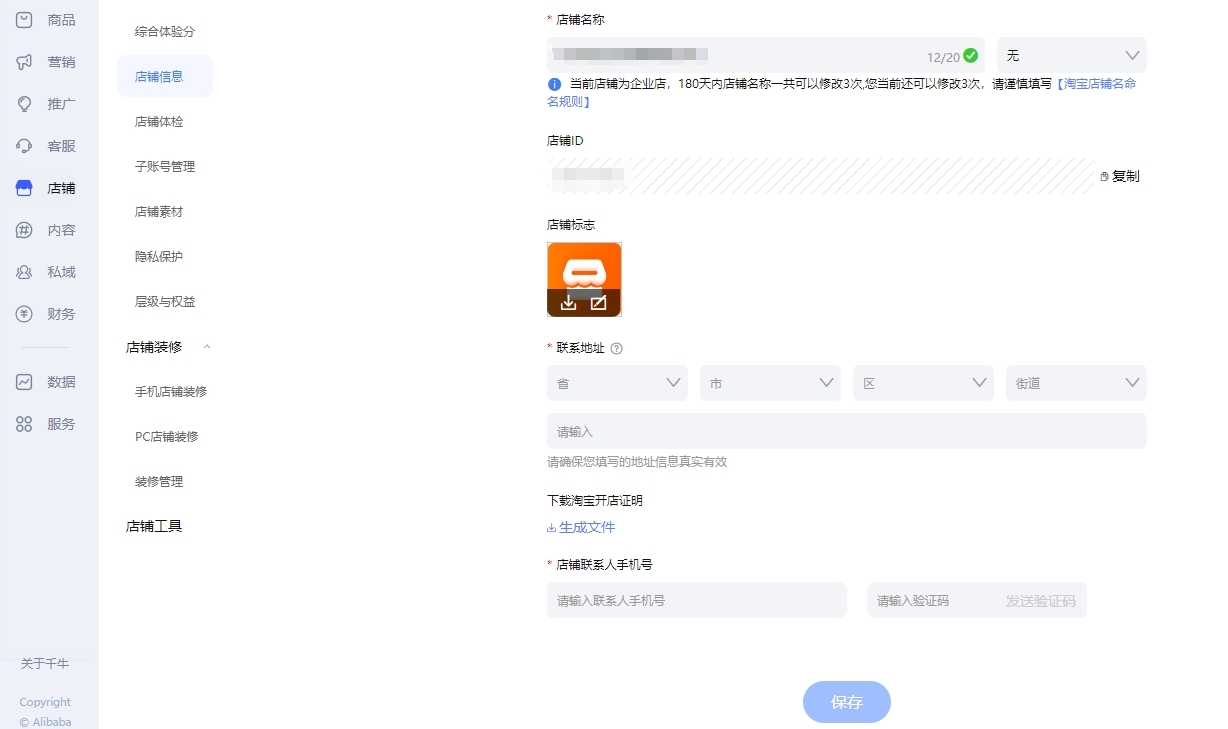Open the 街道 street dropdown
This screenshot has height=729, width=1228.
pyautogui.click(x=1075, y=383)
